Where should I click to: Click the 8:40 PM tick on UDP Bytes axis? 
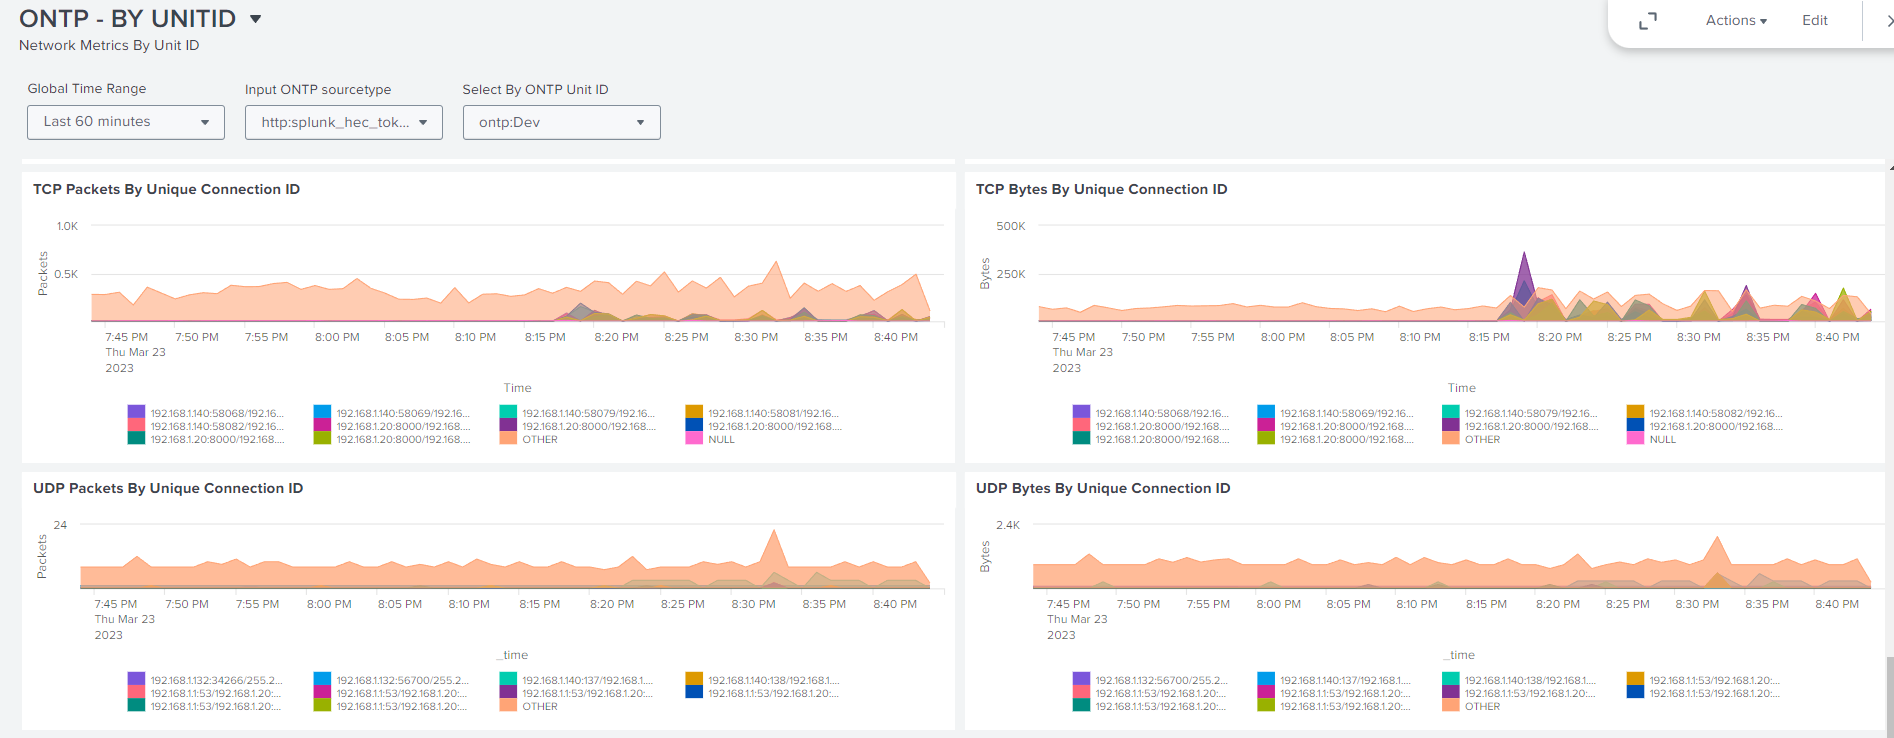point(1837,604)
